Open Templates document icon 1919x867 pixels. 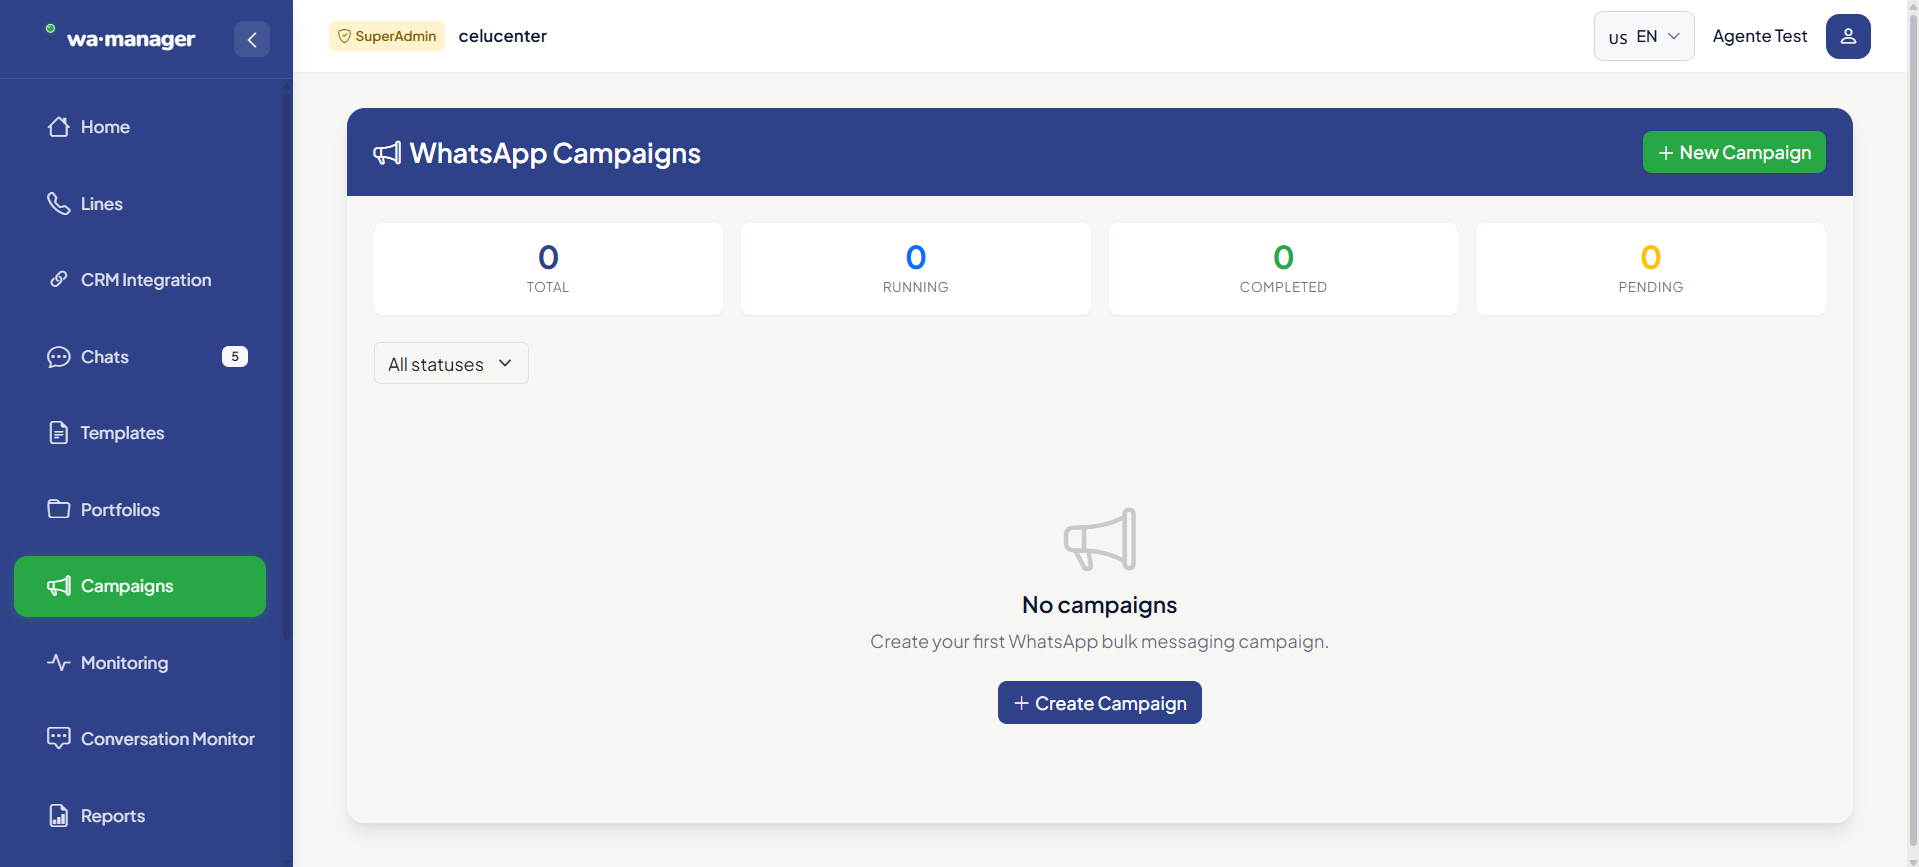tap(59, 433)
